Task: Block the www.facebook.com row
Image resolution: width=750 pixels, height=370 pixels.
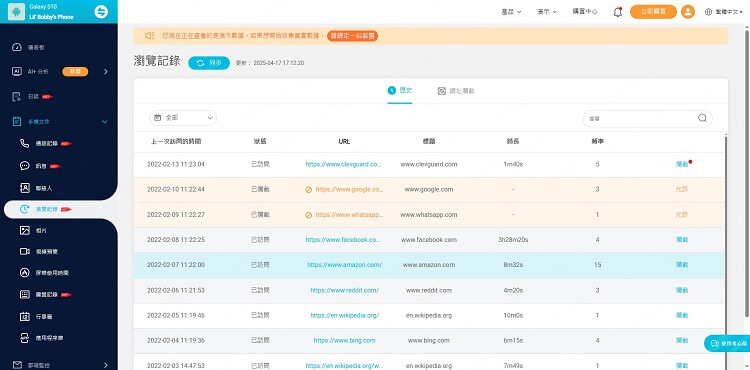Action: 682,239
